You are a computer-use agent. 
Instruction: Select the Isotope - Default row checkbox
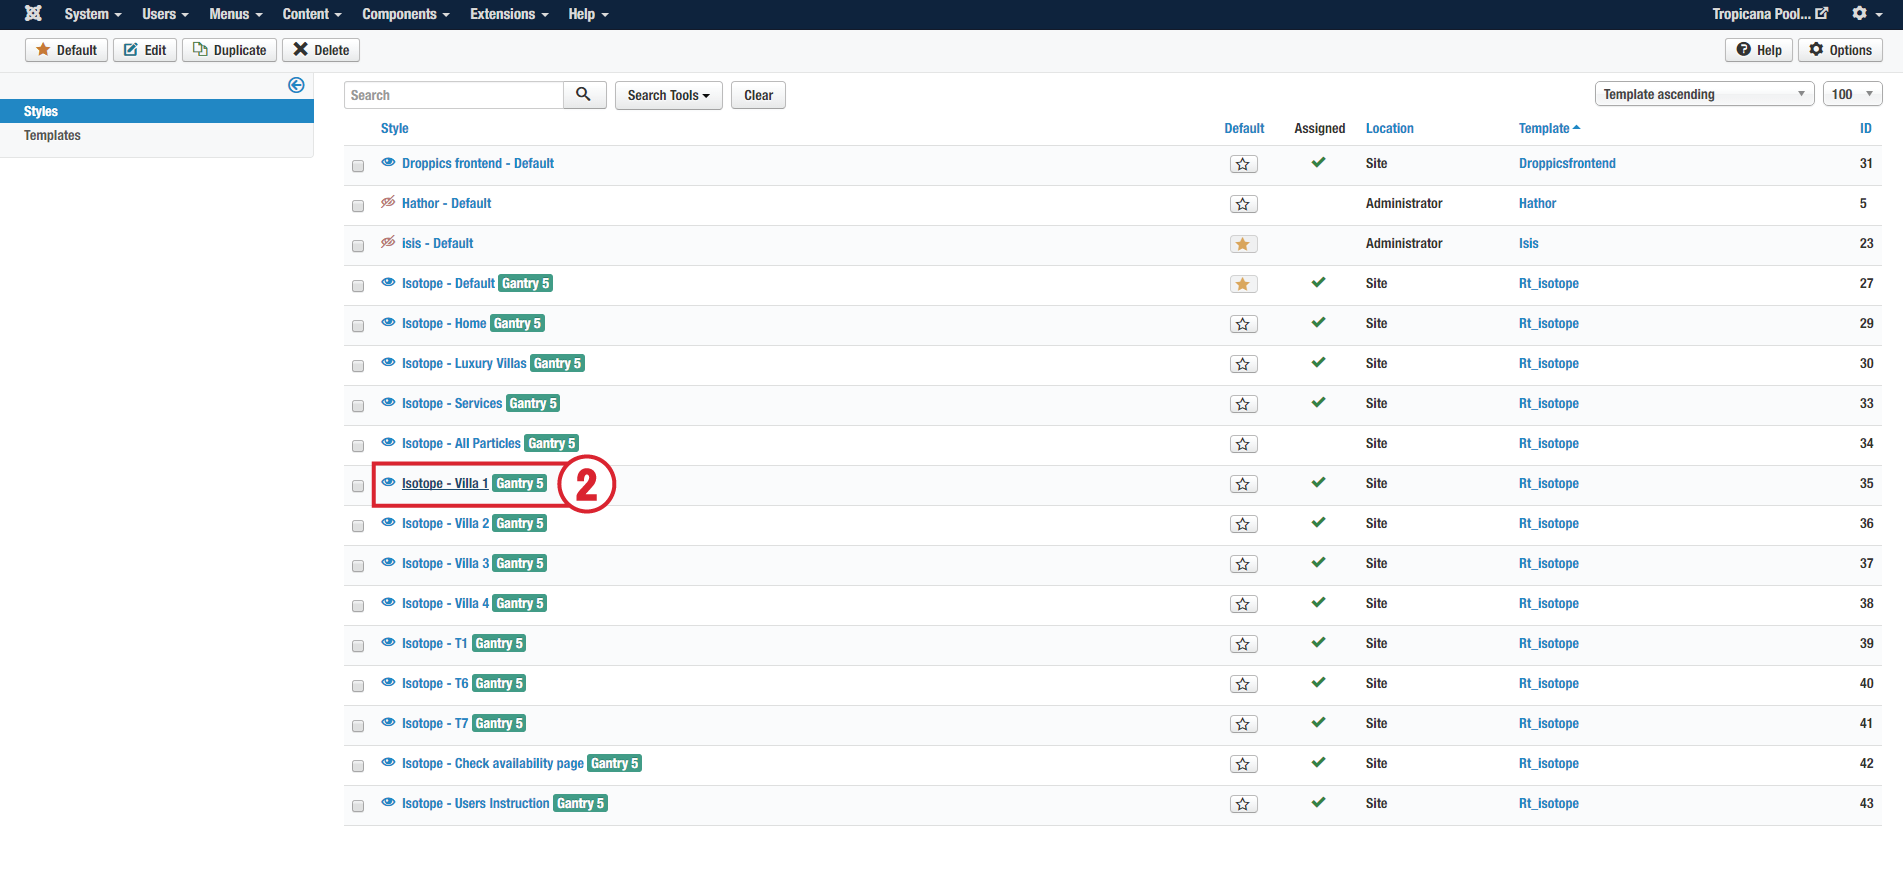point(358,286)
